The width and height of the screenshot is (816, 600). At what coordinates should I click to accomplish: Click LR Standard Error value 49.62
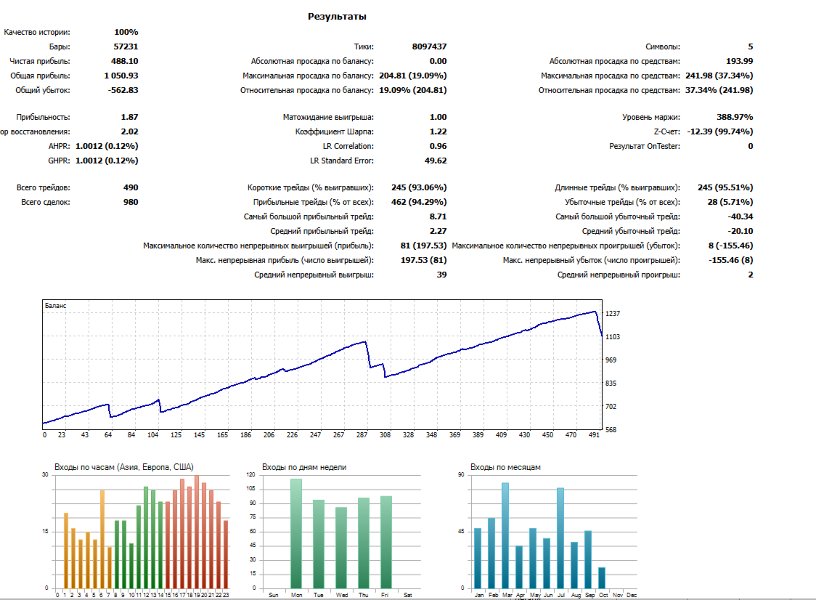pos(436,161)
